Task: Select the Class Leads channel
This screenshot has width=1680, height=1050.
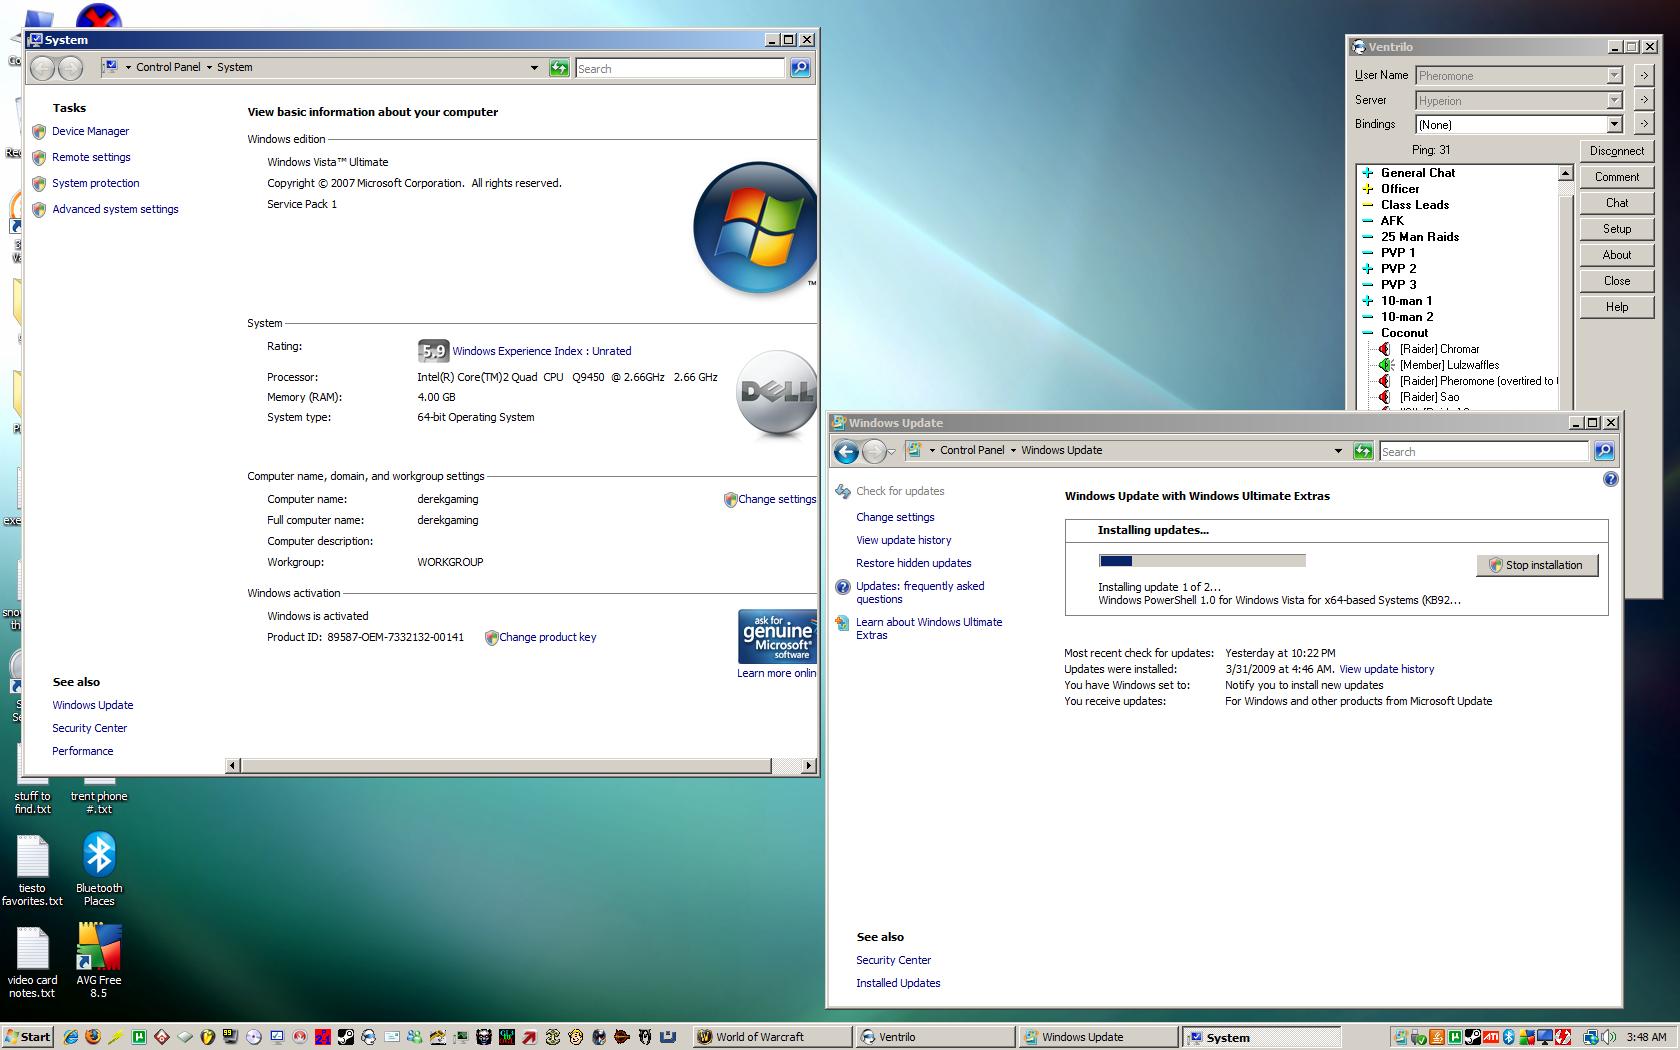Action: [1415, 205]
